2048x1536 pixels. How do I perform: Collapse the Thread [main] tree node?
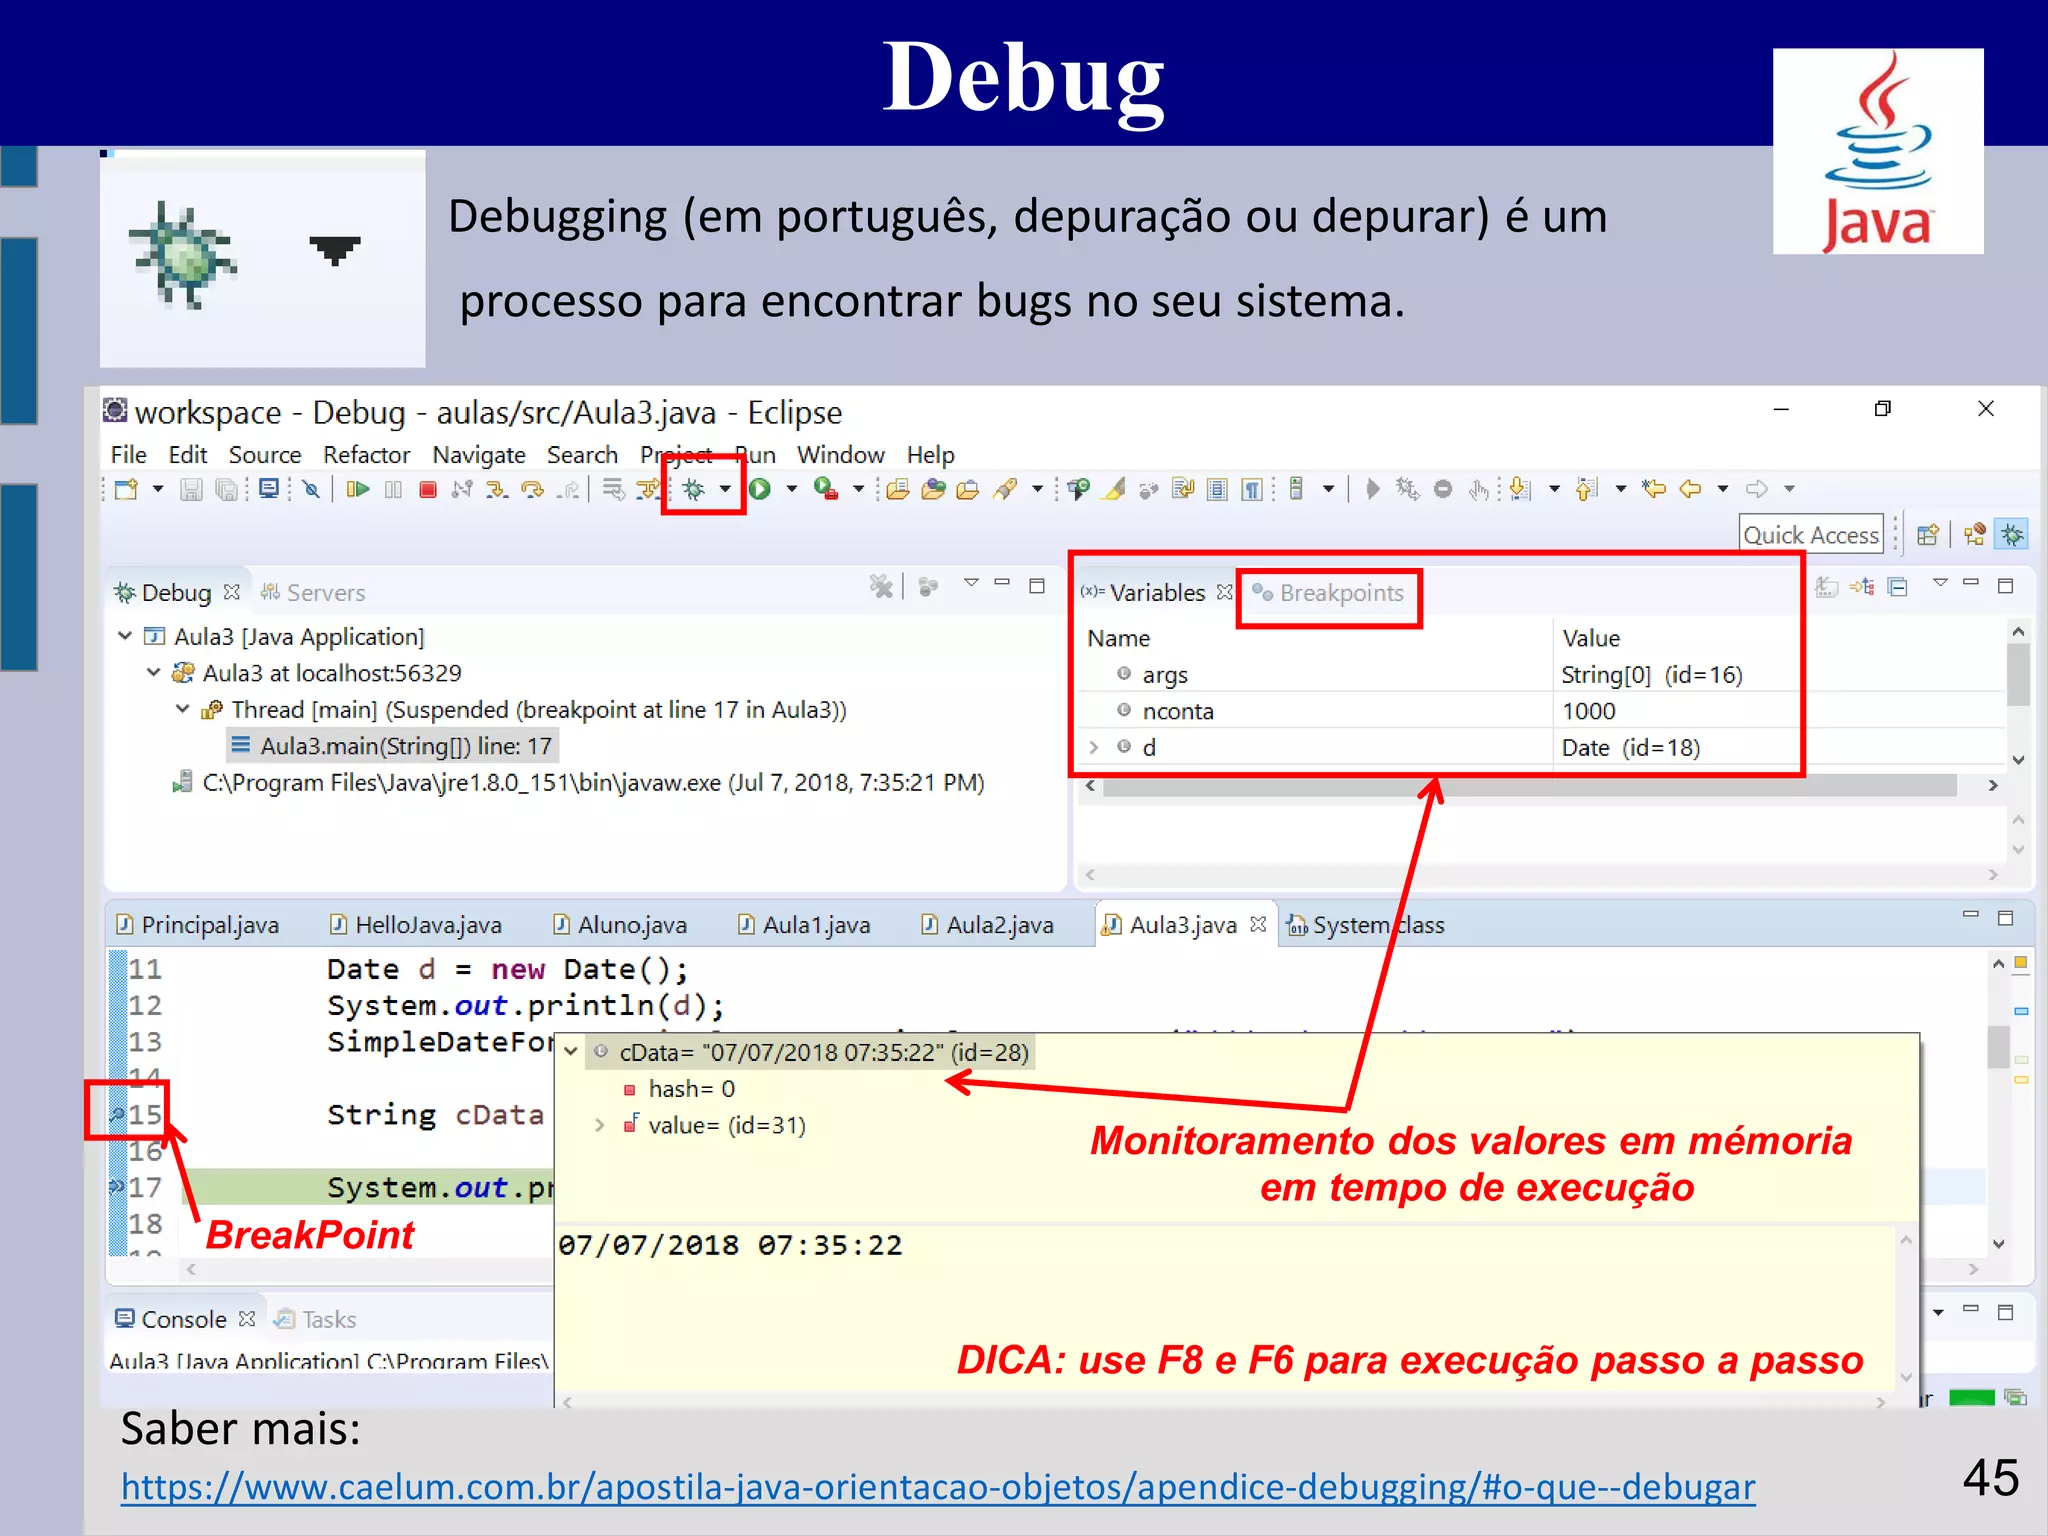tap(182, 709)
